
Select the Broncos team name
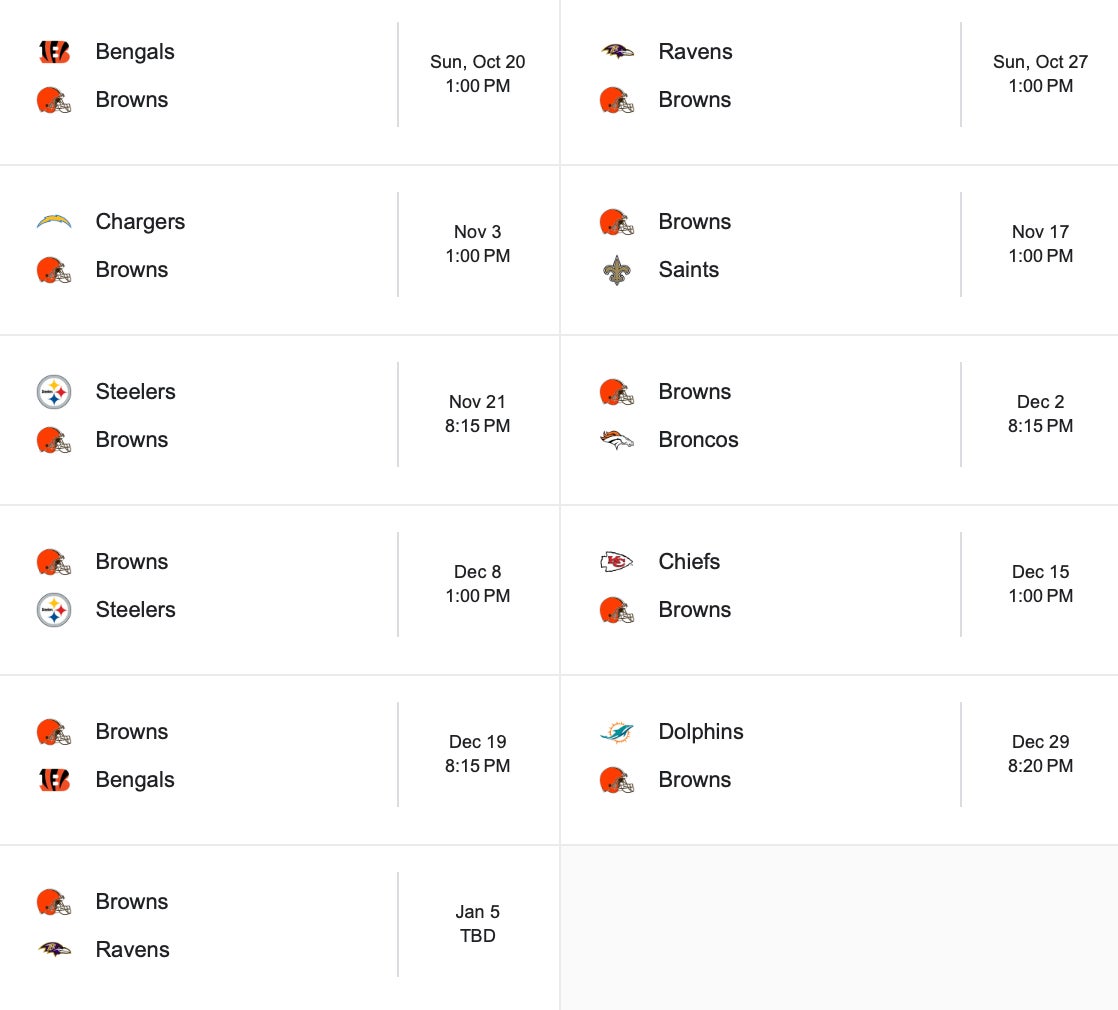[698, 440]
